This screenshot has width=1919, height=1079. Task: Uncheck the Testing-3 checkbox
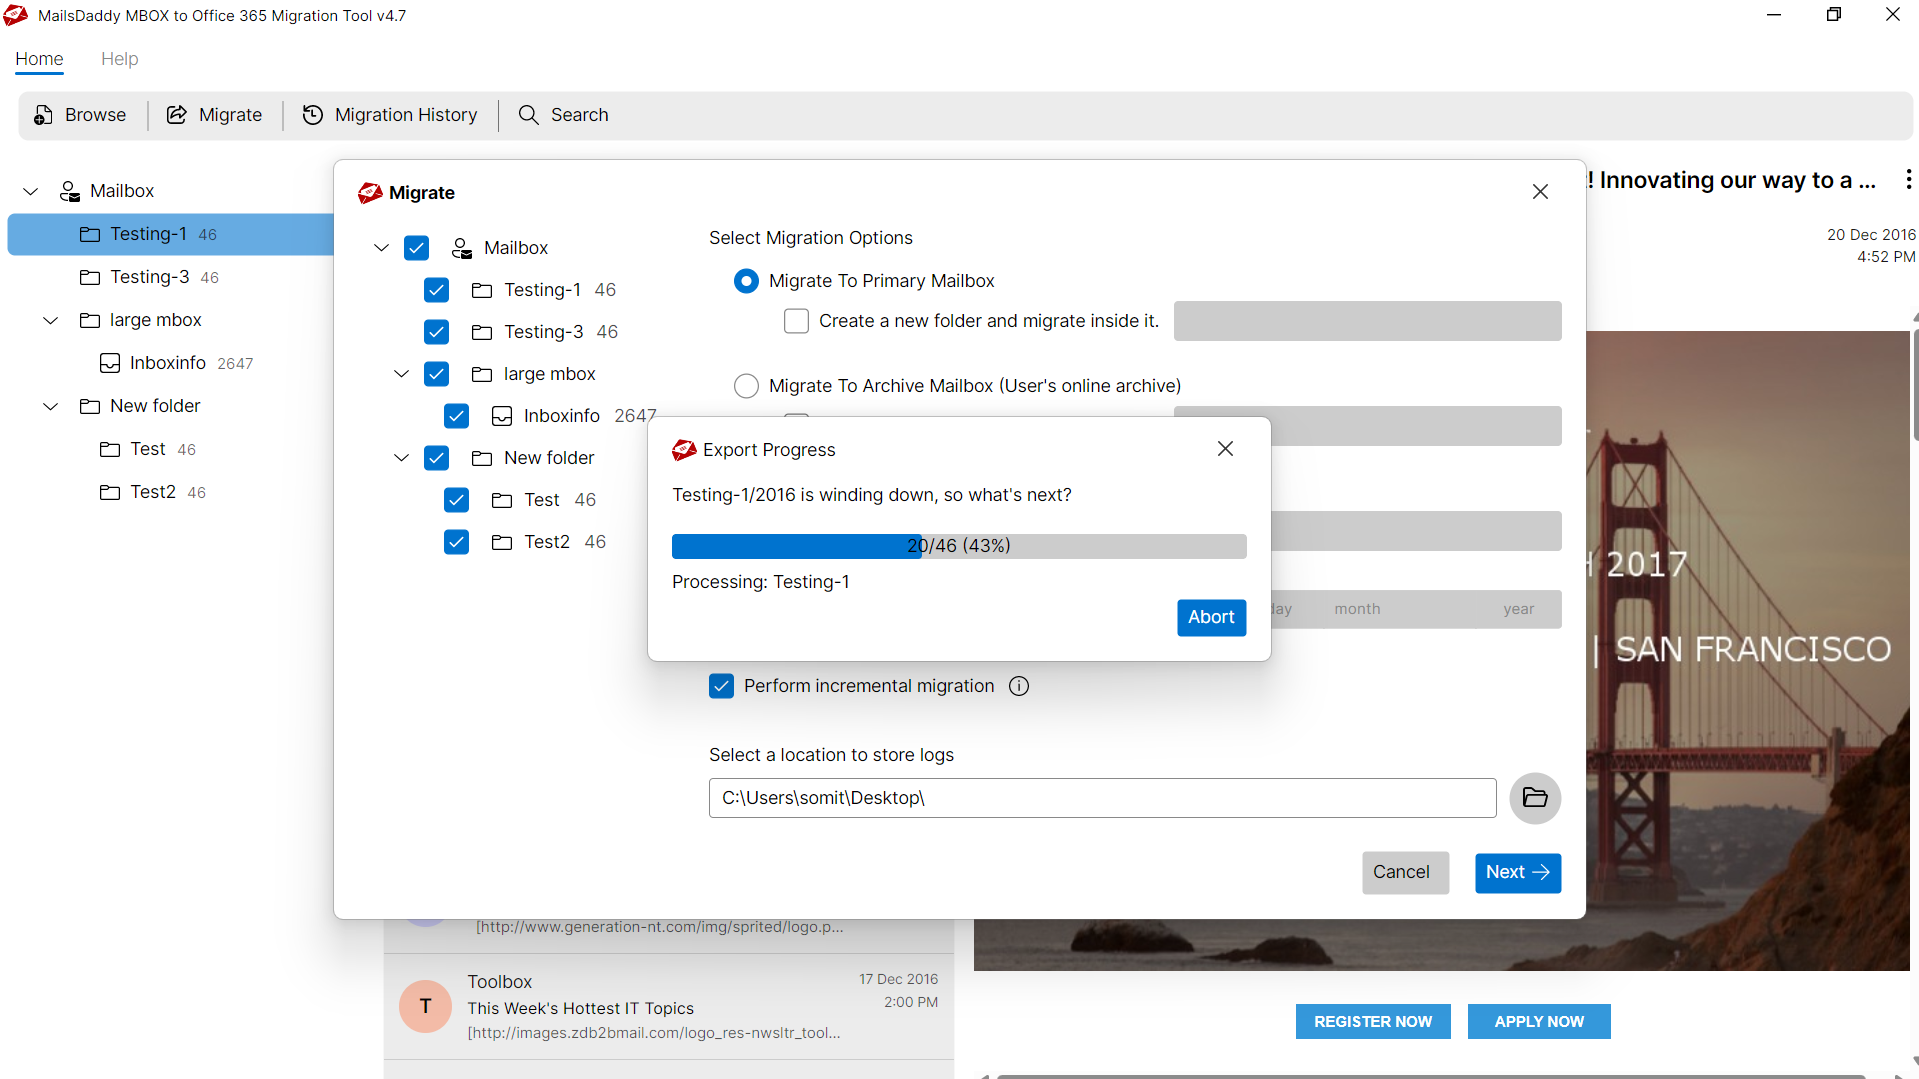coord(437,332)
